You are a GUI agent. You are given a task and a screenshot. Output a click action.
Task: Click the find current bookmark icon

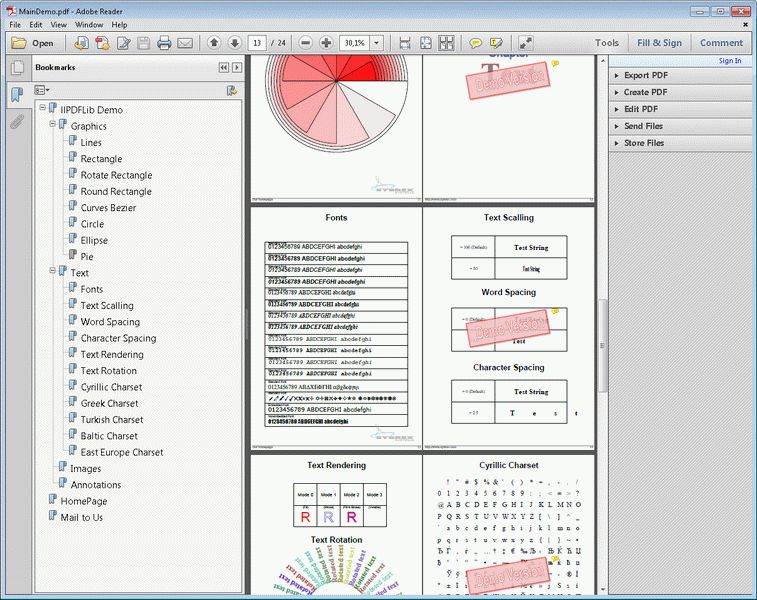pos(232,90)
